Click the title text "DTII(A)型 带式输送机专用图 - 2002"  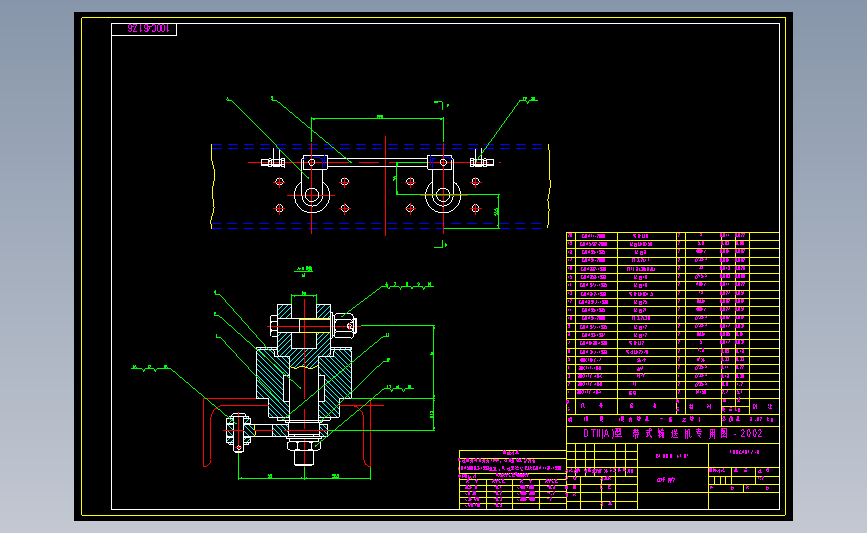[x=673, y=434]
